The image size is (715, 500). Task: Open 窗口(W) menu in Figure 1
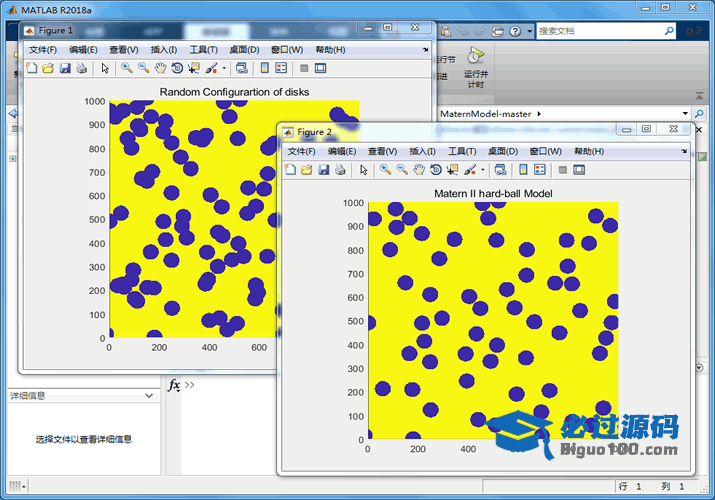(x=287, y=50)
